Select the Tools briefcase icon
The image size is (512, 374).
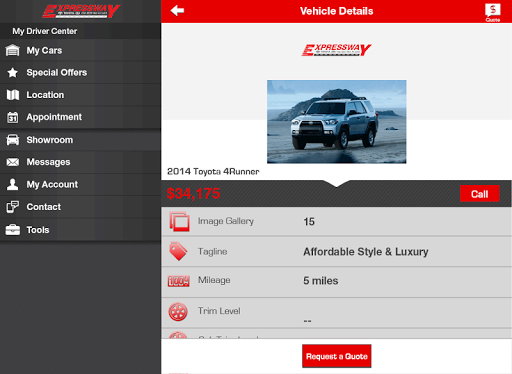[x=13, y=230]
